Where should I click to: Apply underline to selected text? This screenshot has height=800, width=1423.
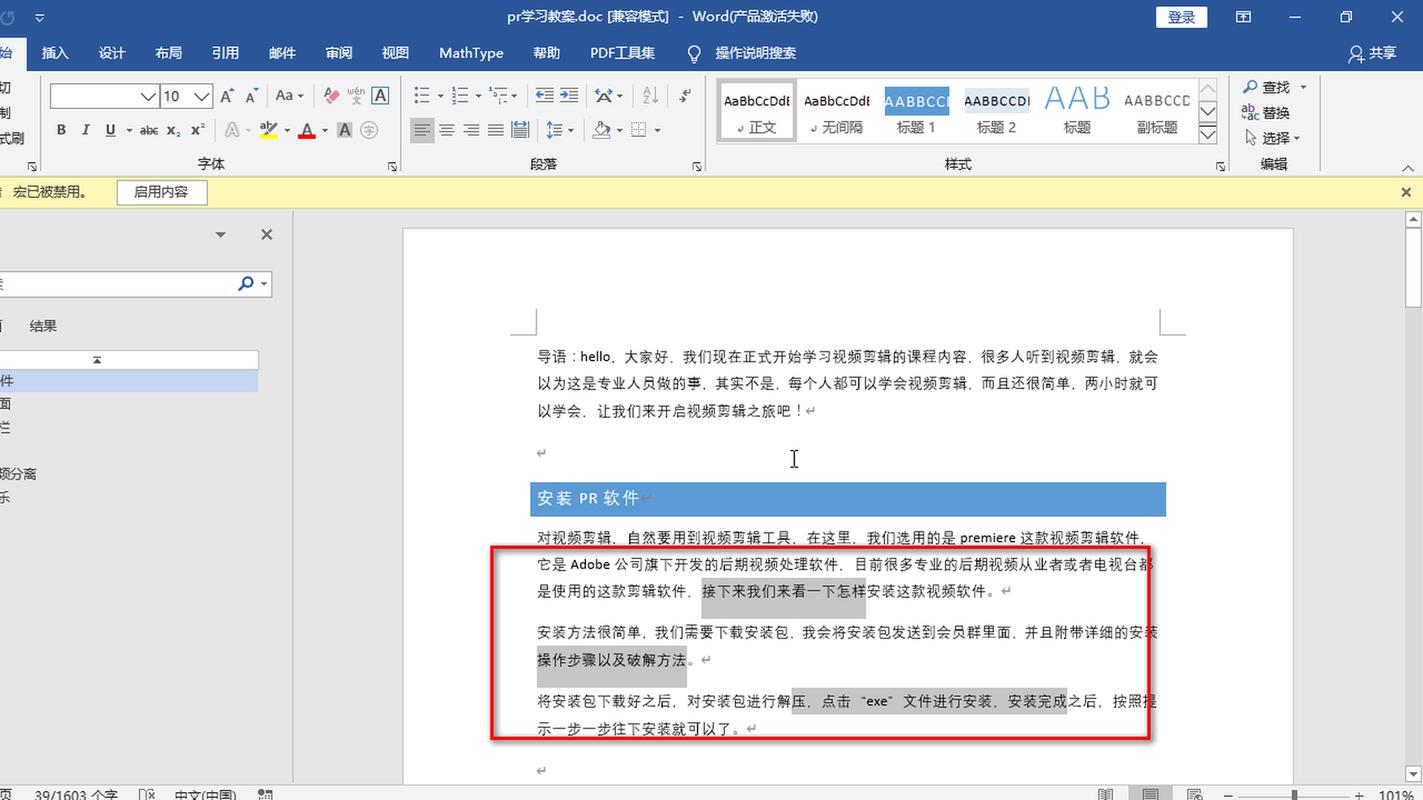[109, 130]
